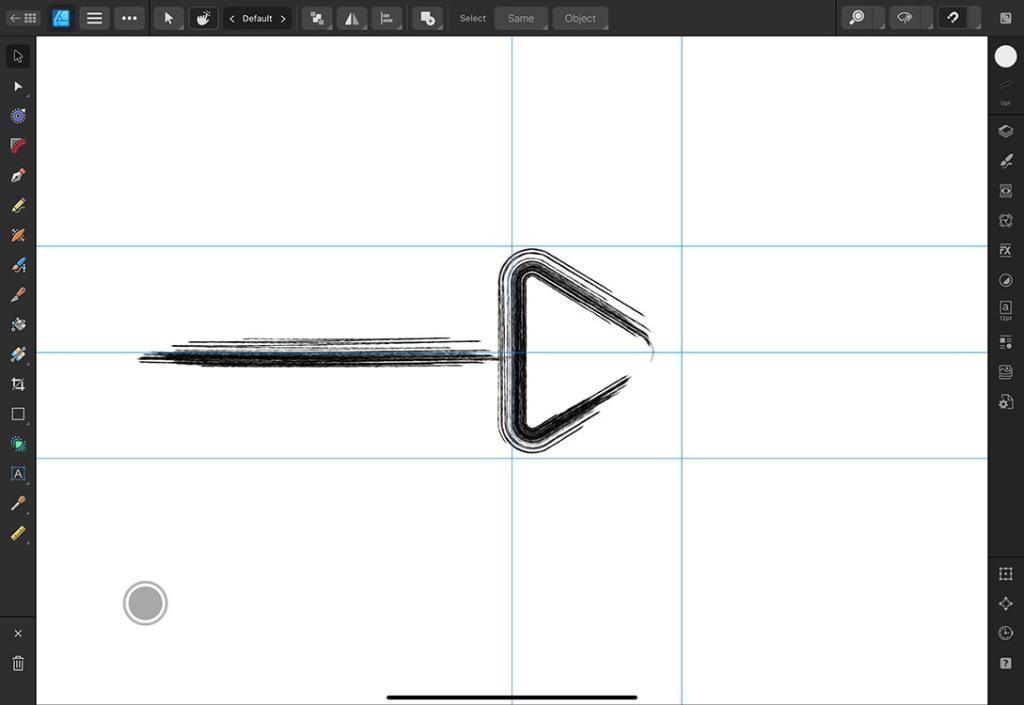Toggle the interface visibility top-right button
This screenshot has height=705, width=1024.
(1006, 18)
